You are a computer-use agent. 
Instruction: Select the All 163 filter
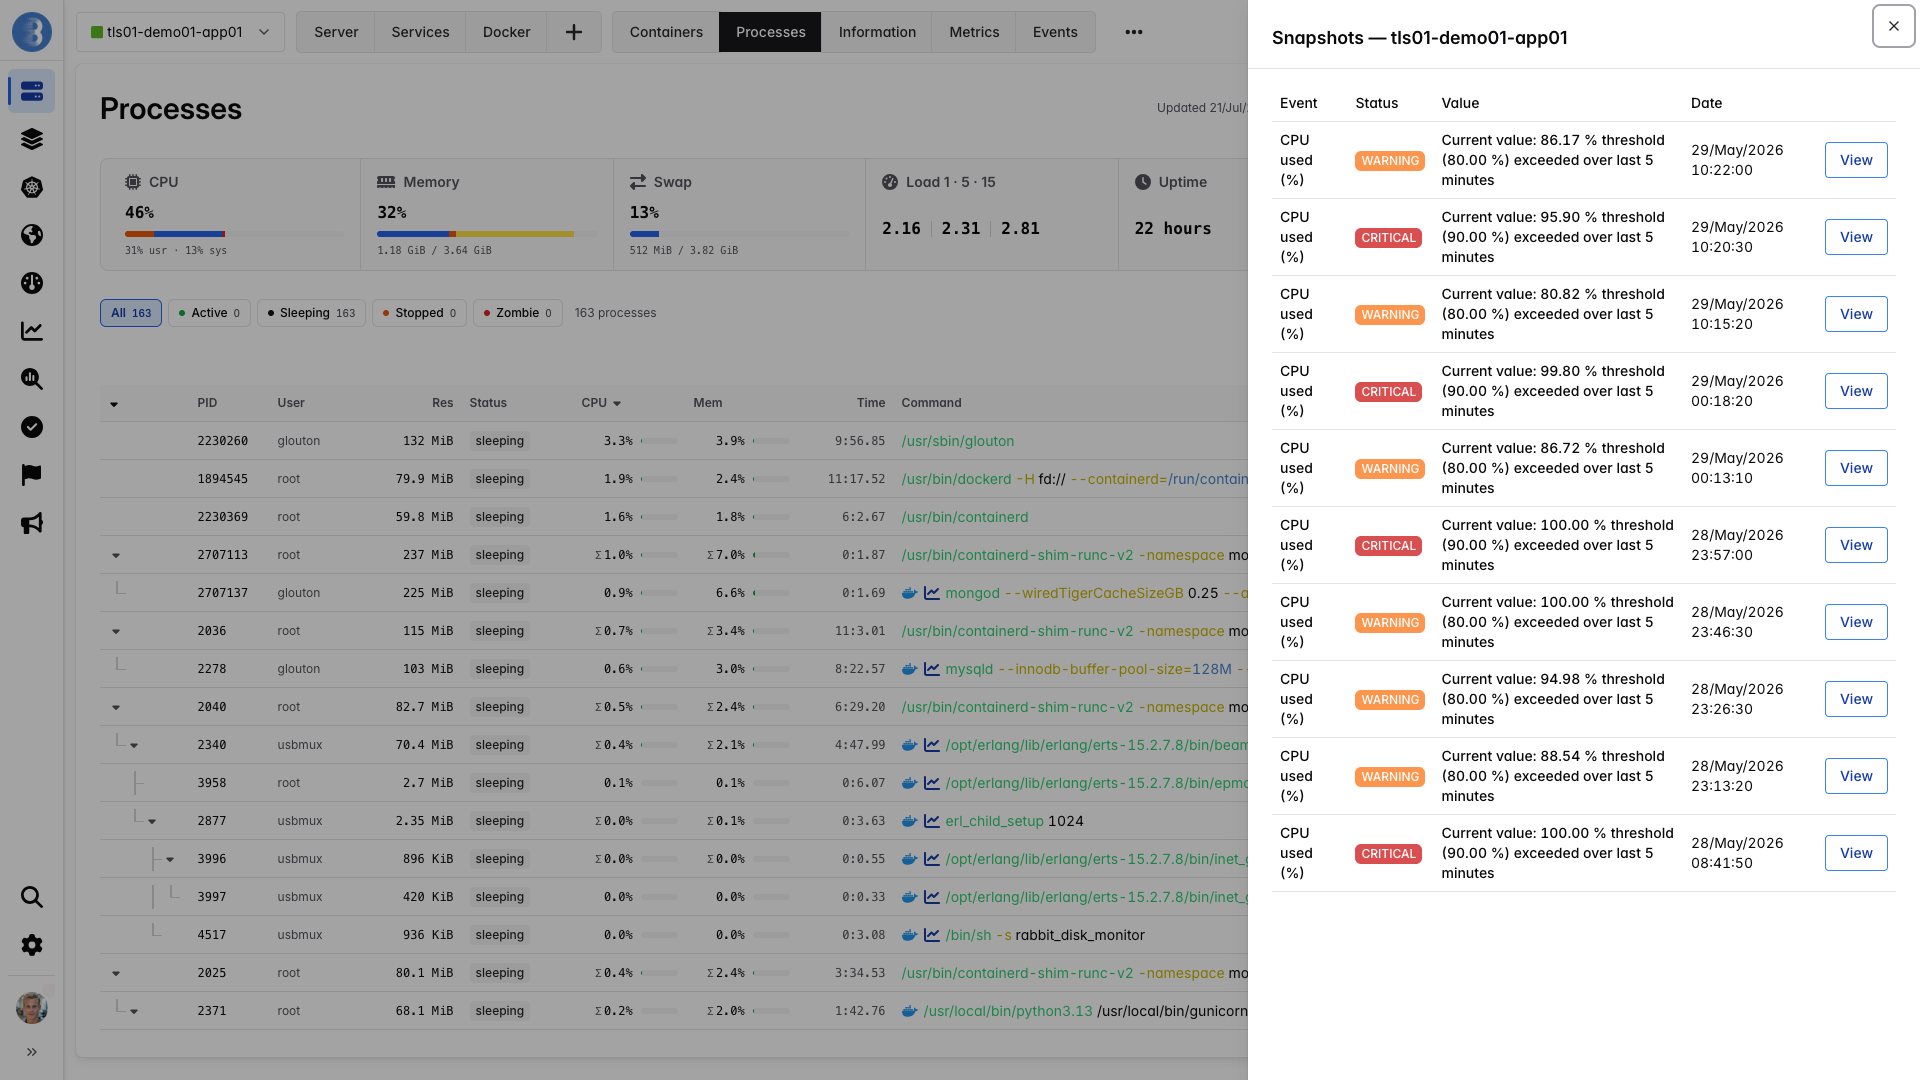(x=131, y=313)
